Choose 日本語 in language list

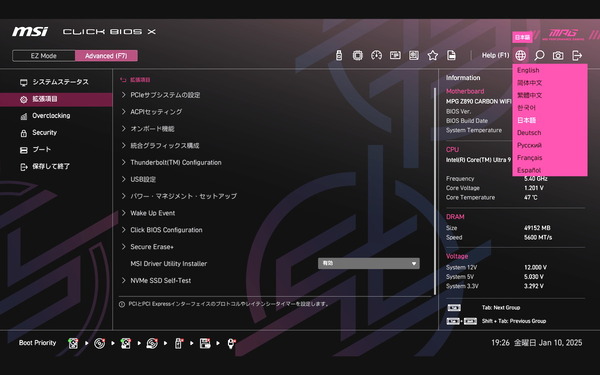coord(527,120)
